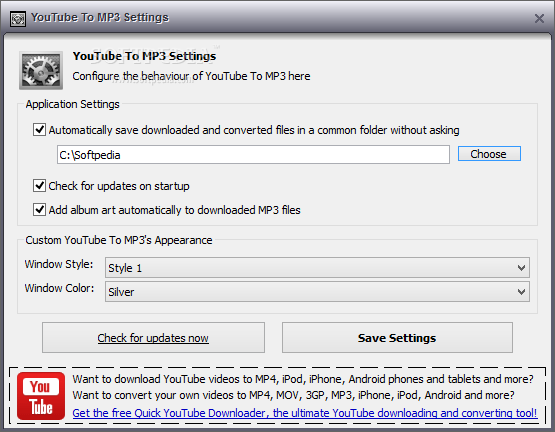Click Check for updates now button

[153, 337]
